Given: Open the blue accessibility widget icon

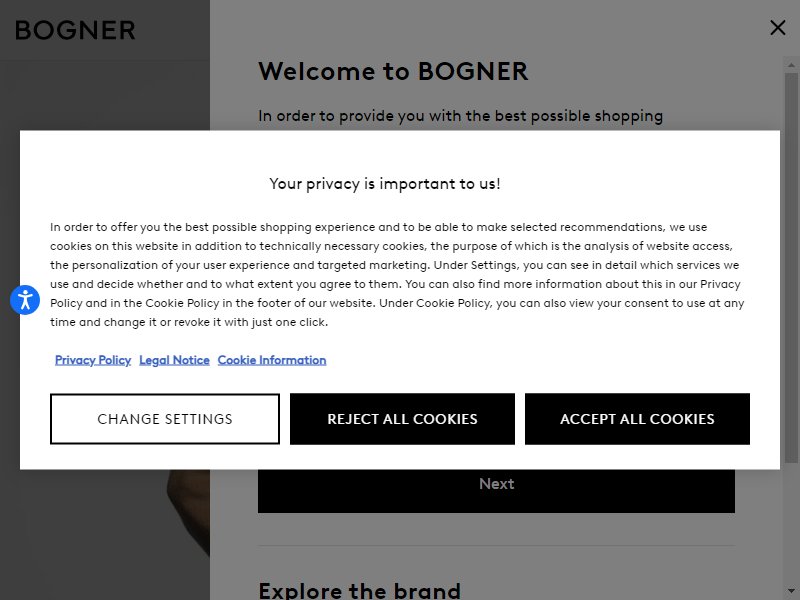Looking at the screenshot, I should coord(25,300).
